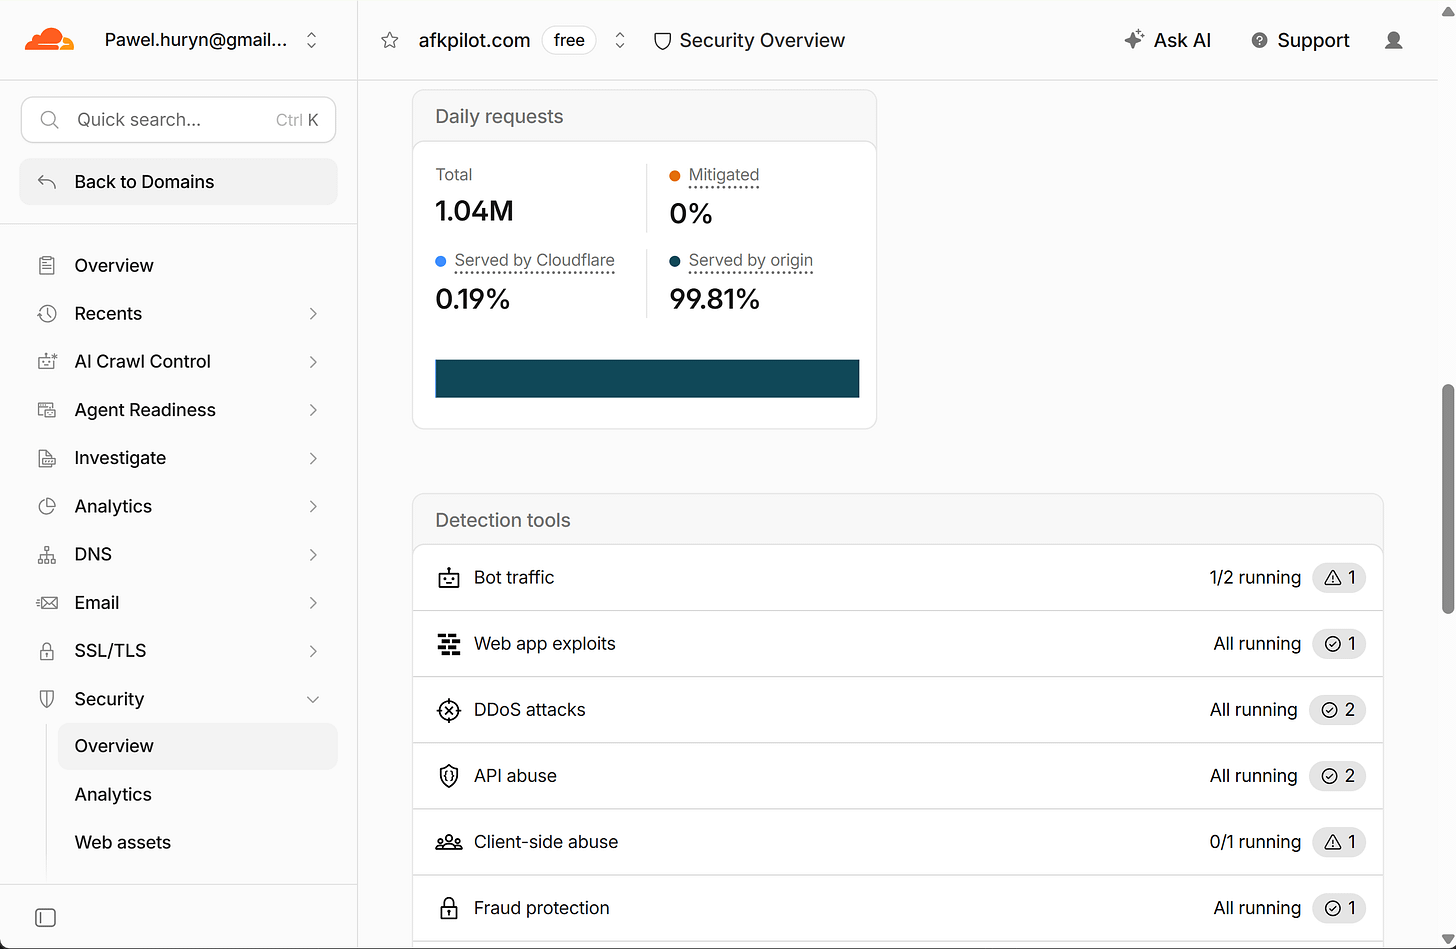
Task: Click the Overview document icon in sidebar
Action: click(47, 265)
